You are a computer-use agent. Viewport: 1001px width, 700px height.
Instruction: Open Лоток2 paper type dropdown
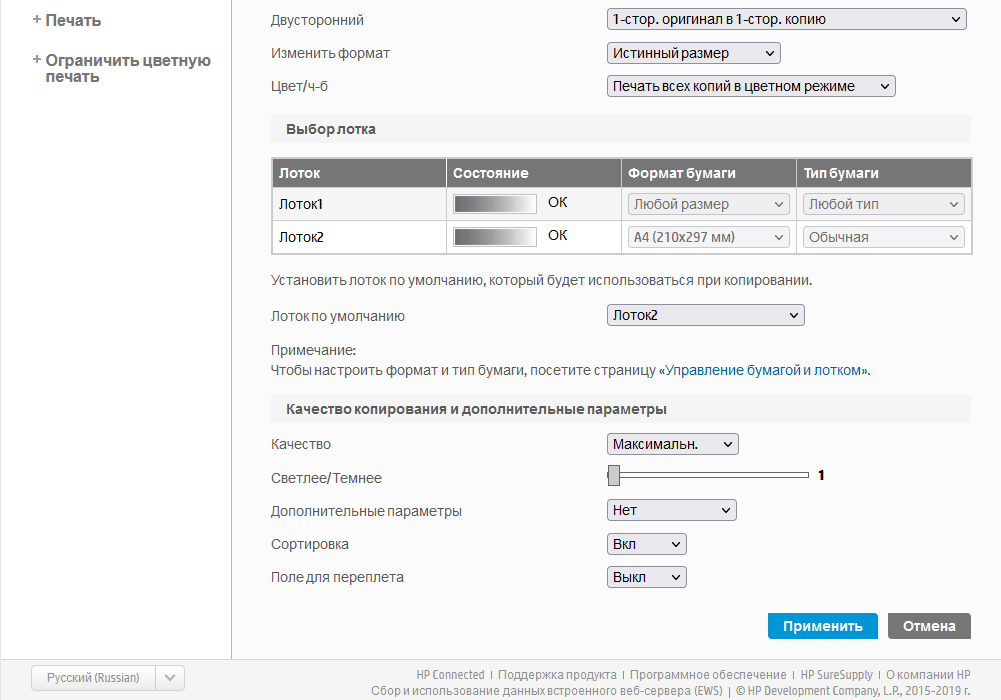pos(884,237)
